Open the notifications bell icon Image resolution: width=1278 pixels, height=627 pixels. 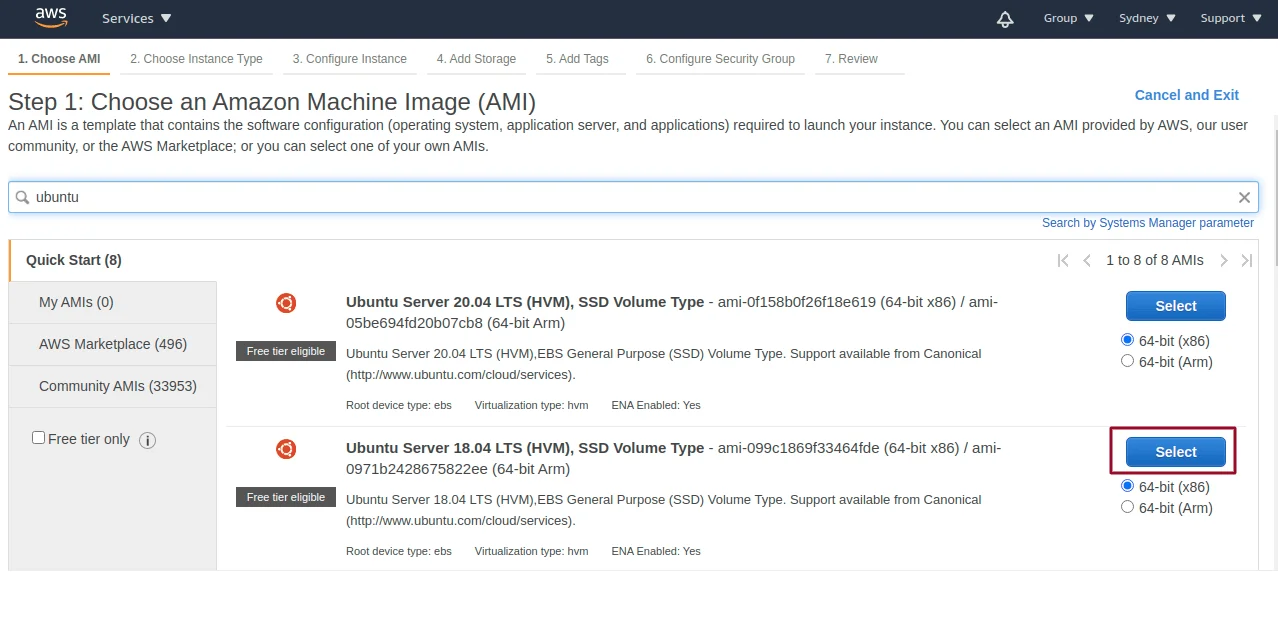1005,19
